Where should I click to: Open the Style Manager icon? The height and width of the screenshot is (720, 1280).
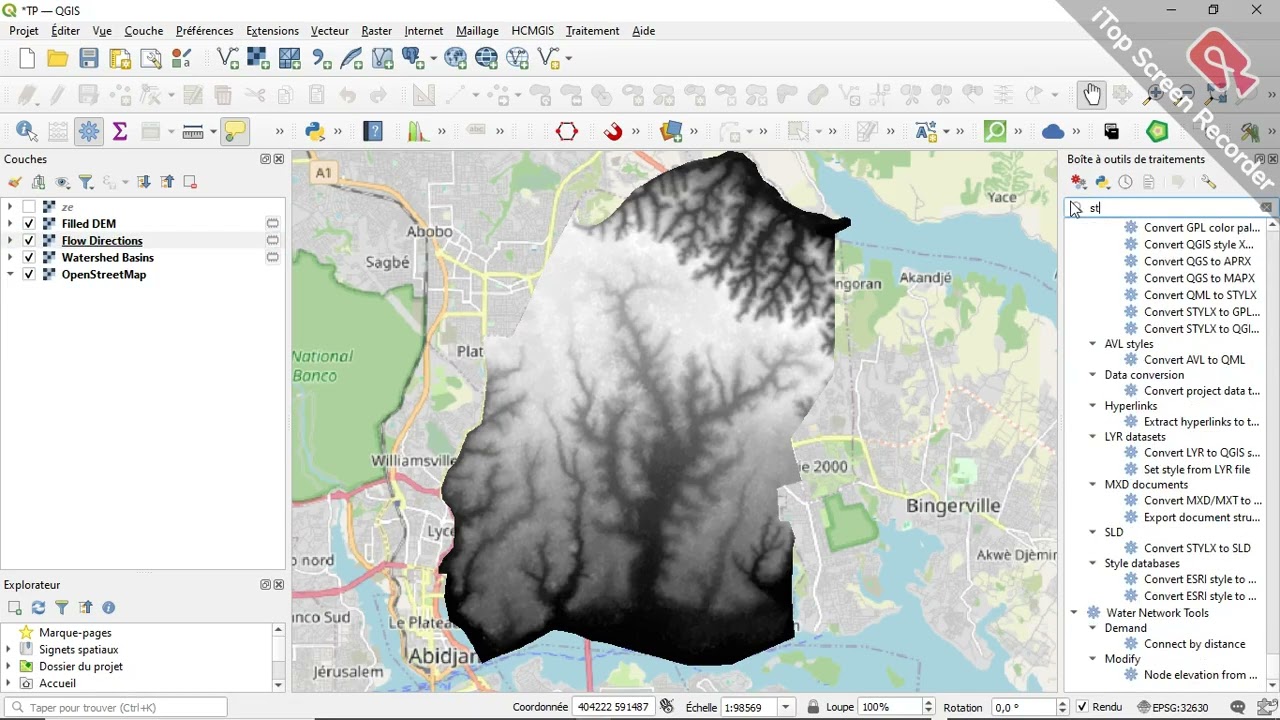(182, 59)
